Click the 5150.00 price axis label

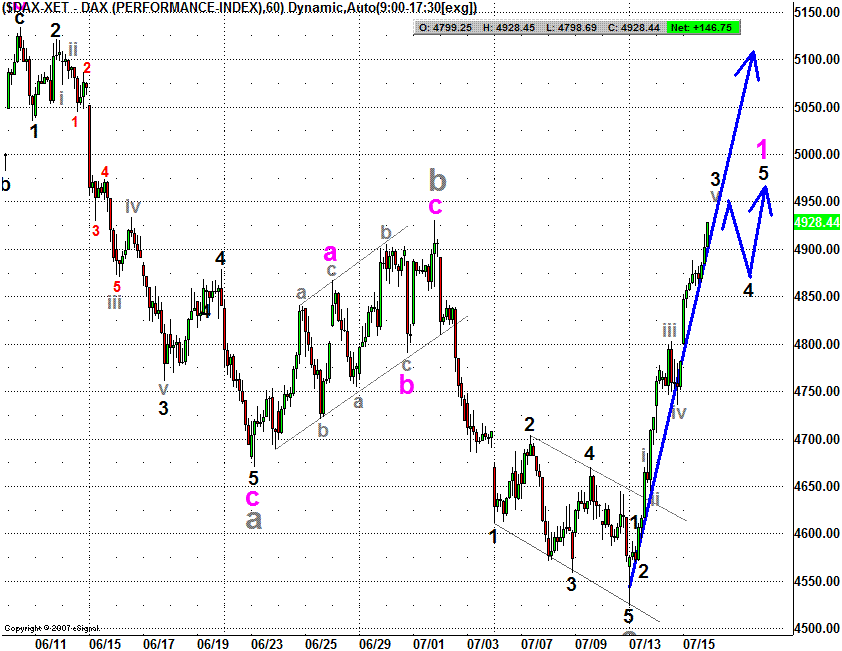(817, 13)
